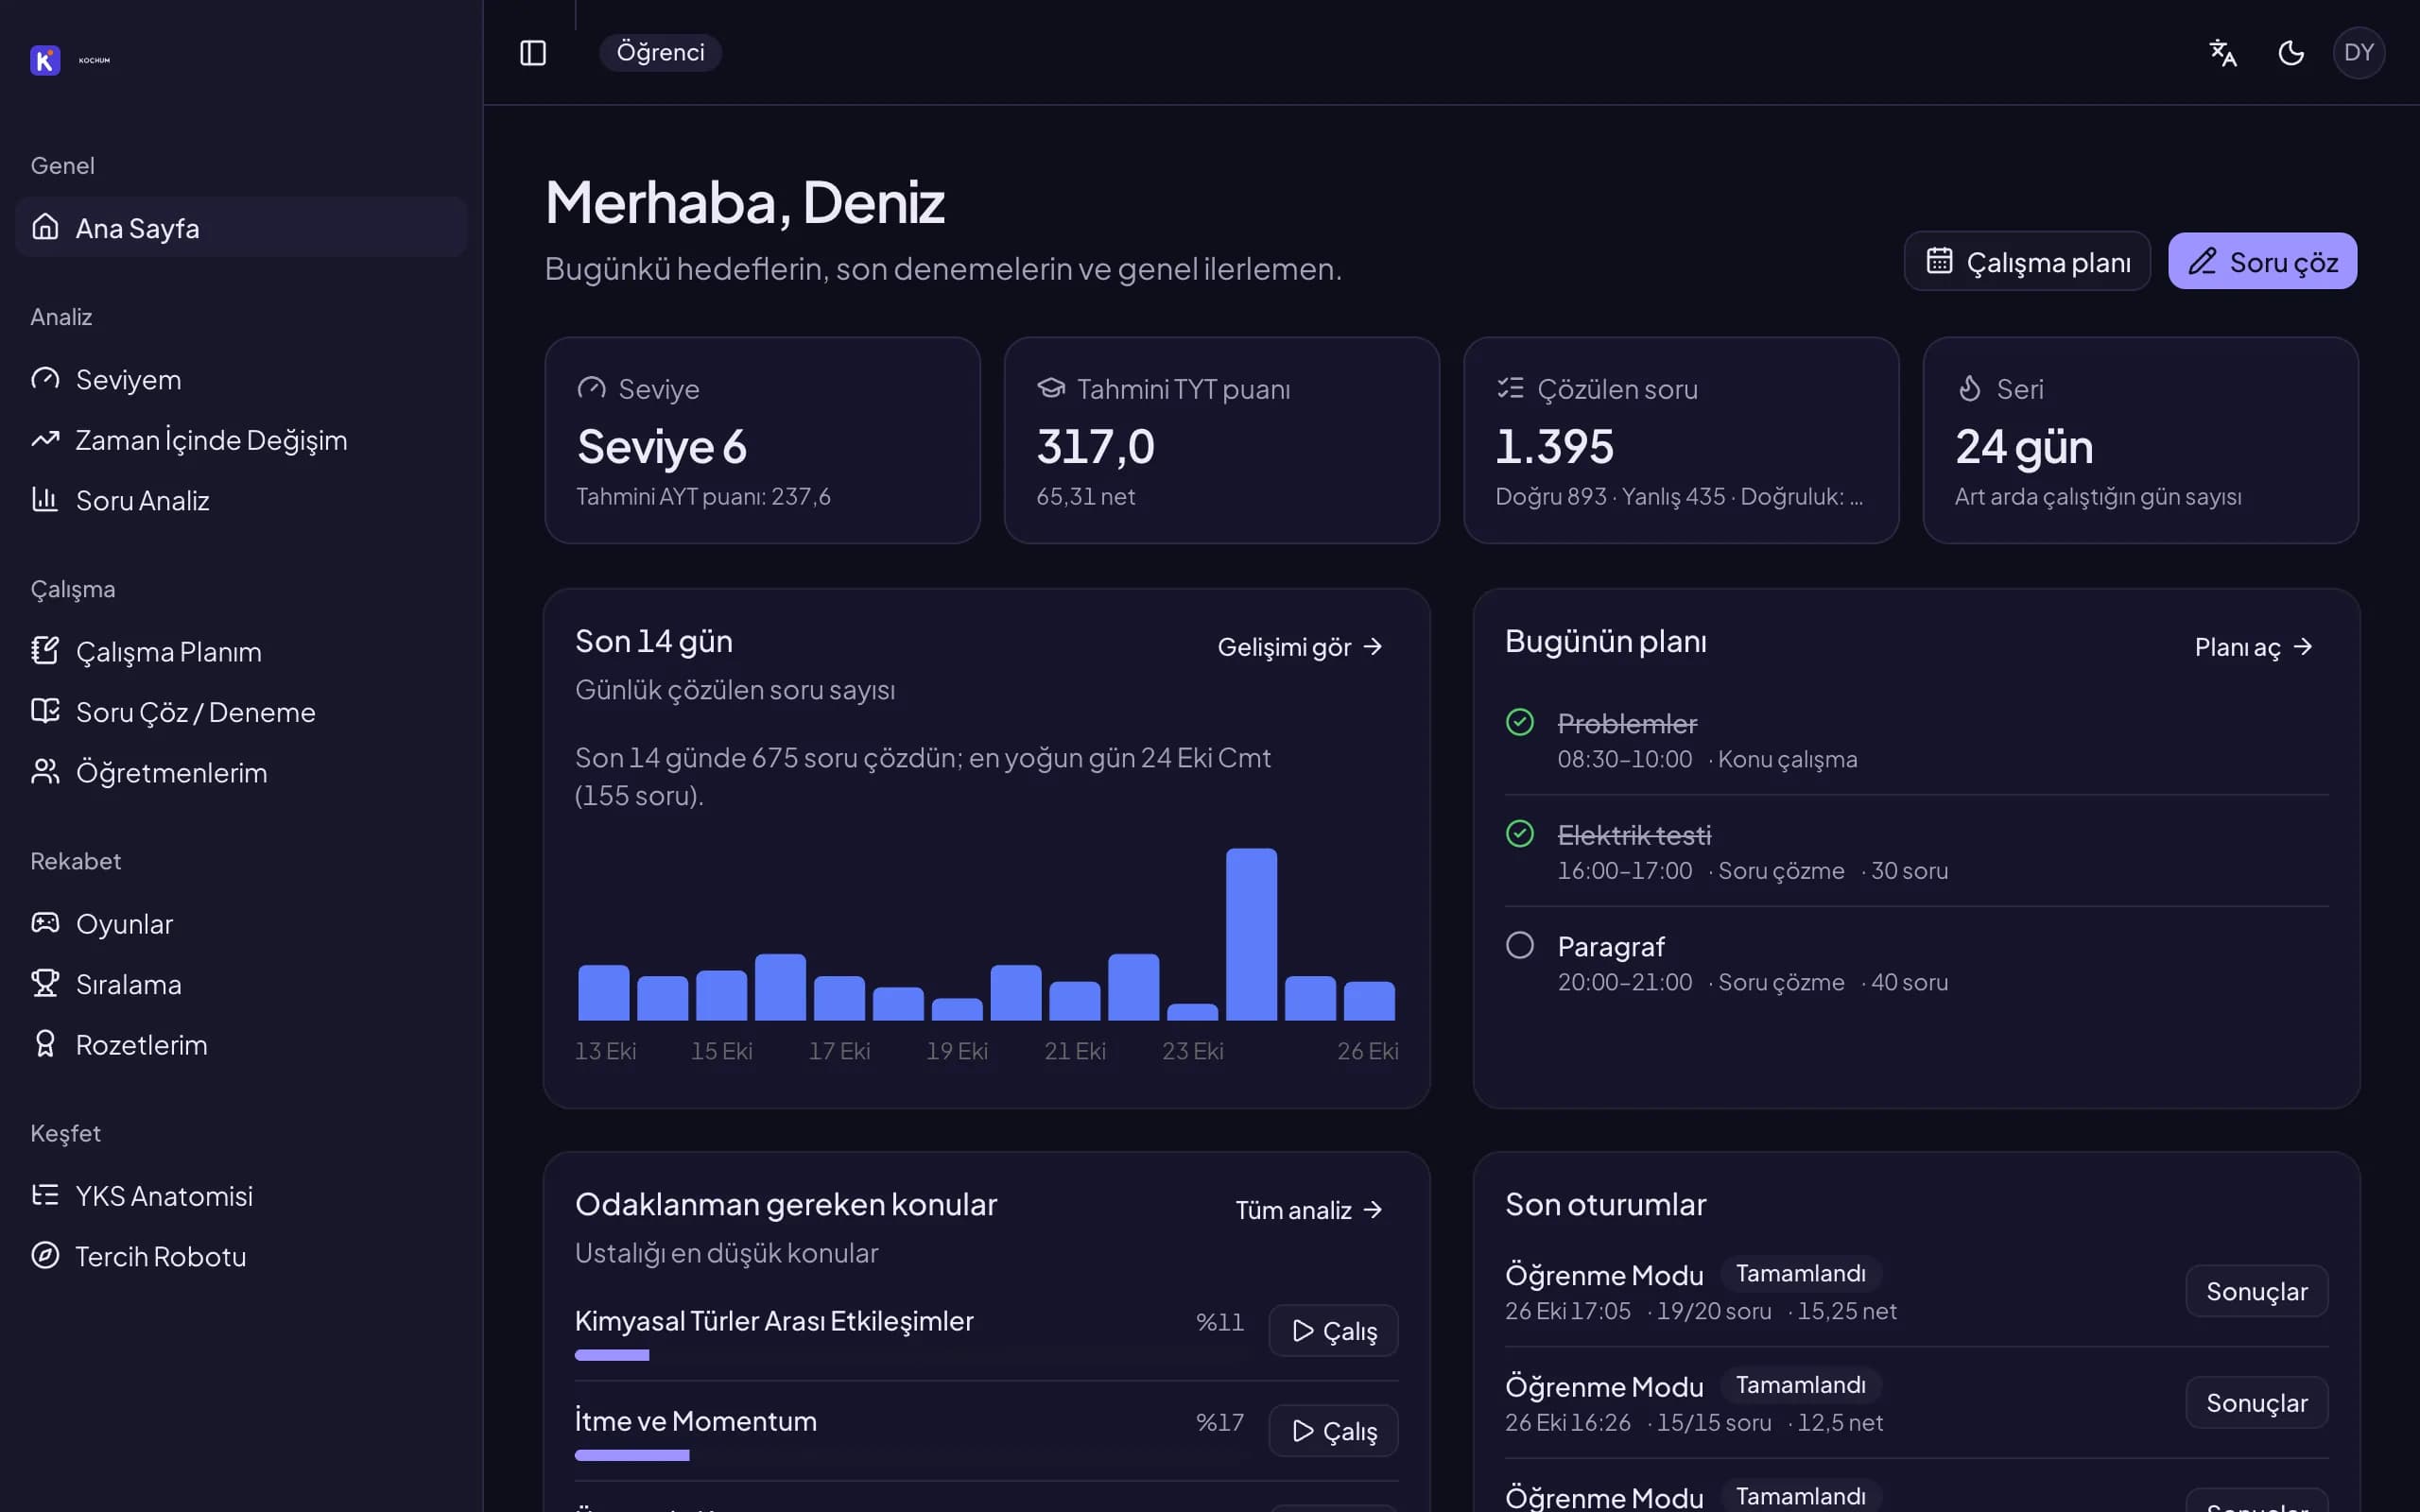Click the Çalışma Planım notebook icon
2420x1512 pixels.
[x=45, y=651]
